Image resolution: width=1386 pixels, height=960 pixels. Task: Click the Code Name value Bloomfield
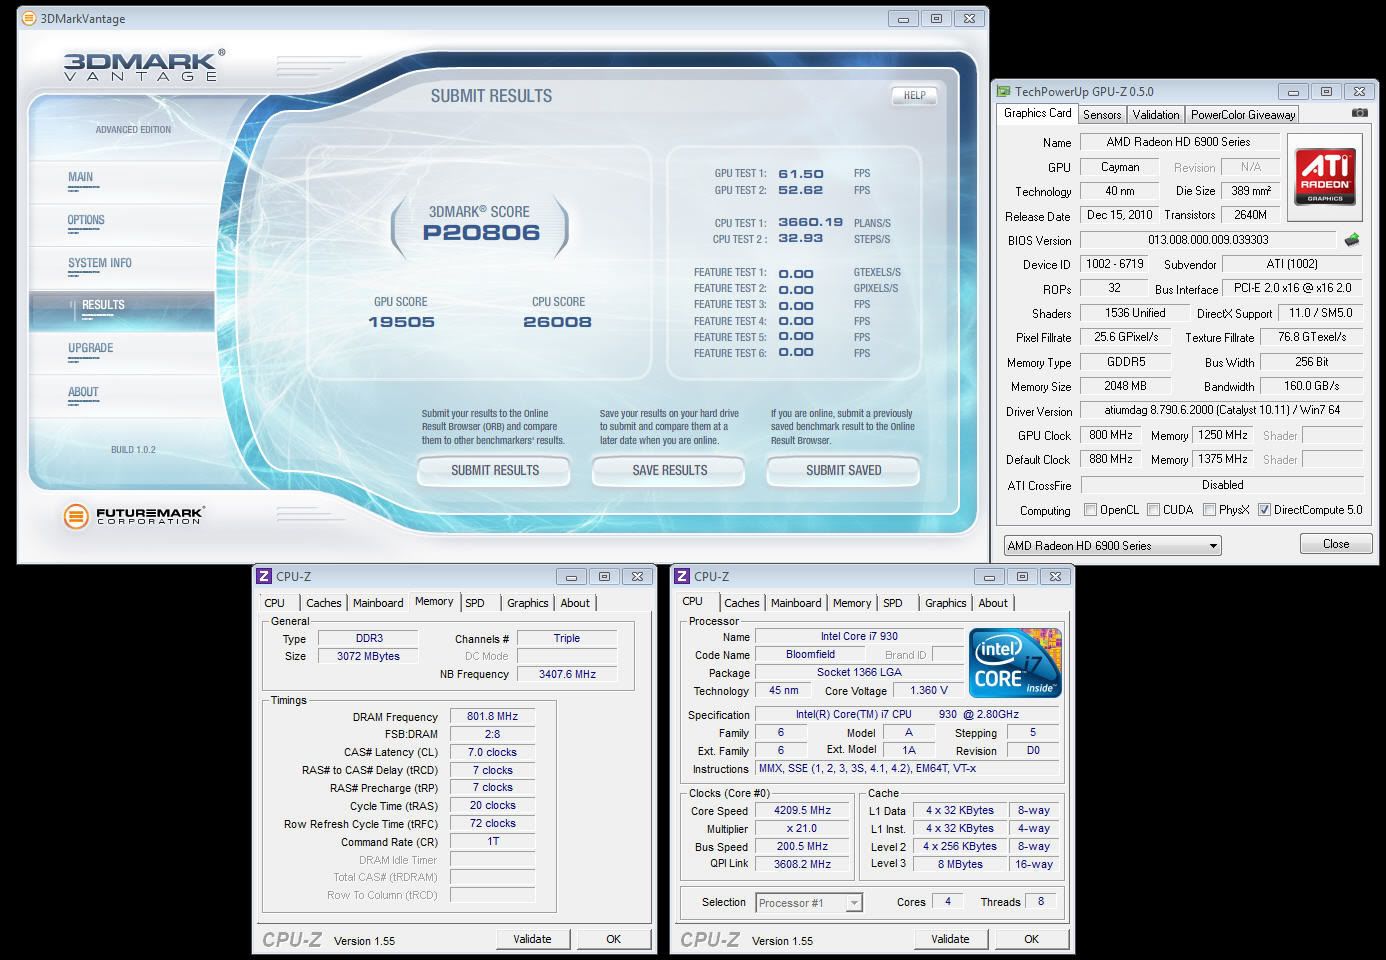810,655
